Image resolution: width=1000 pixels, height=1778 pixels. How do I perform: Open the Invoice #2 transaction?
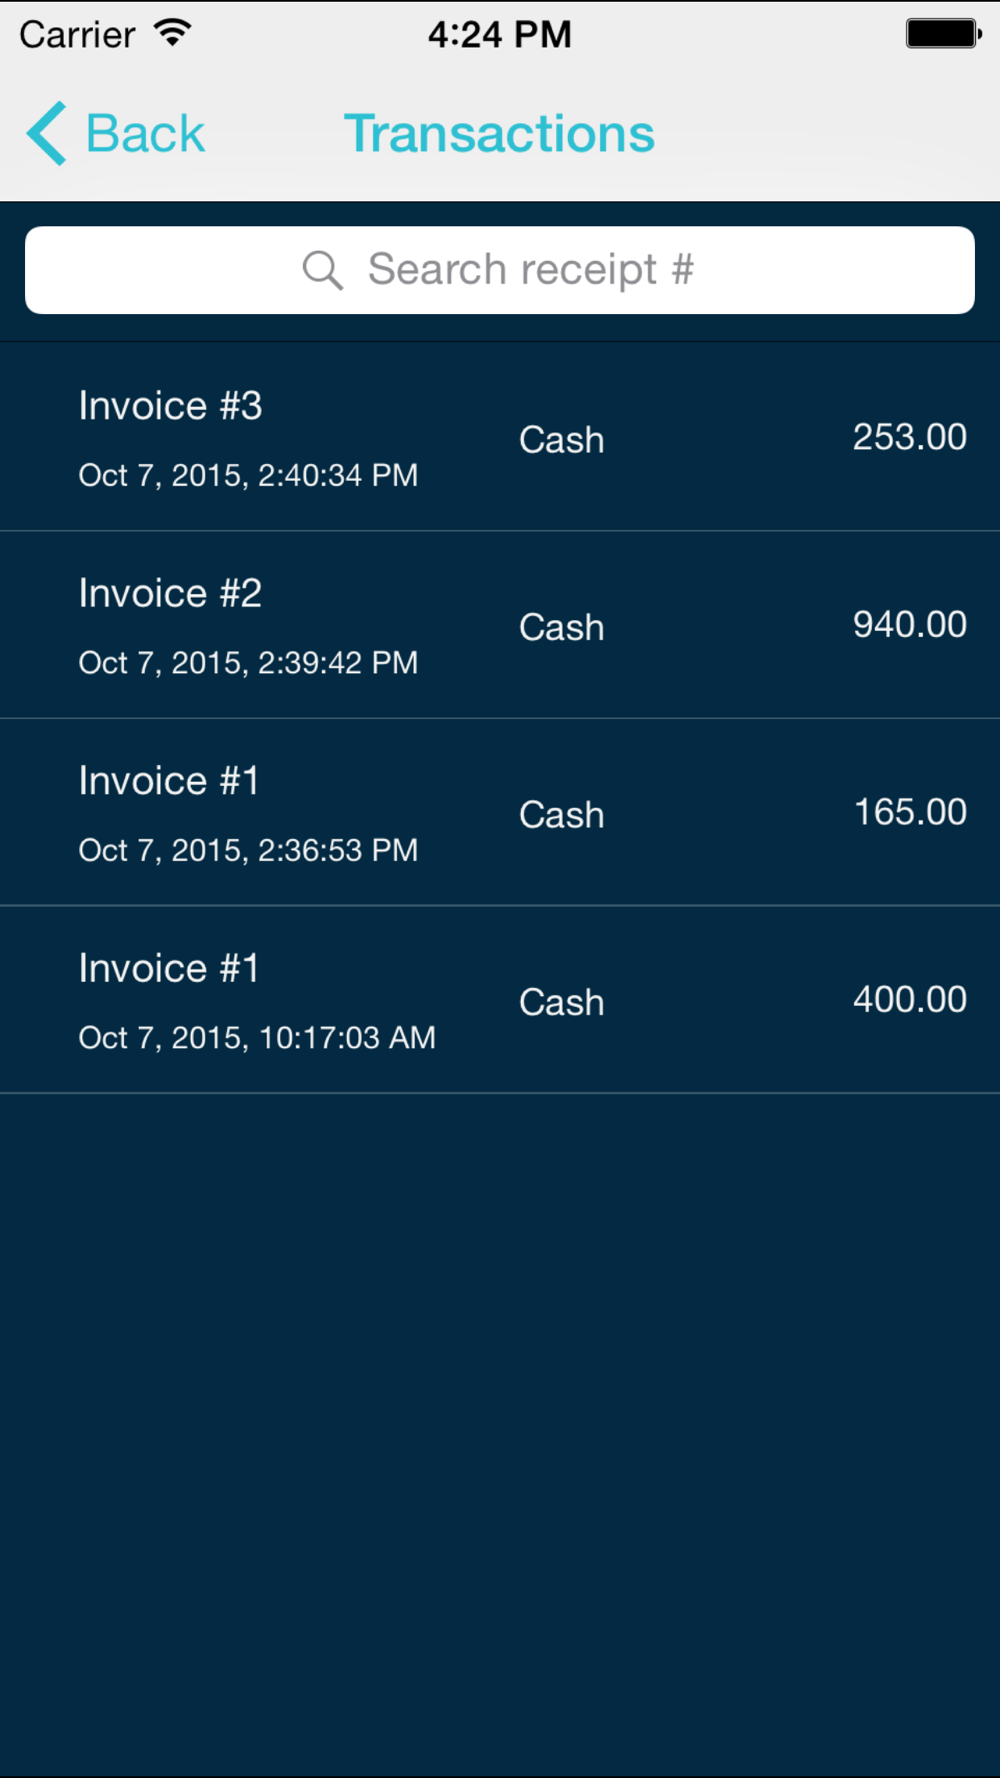pos(500,625)
